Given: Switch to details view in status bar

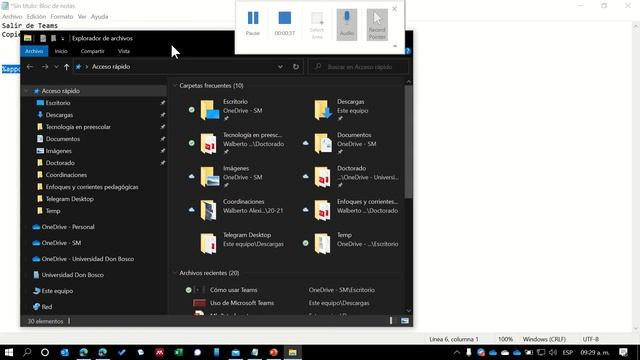Looking at the screenshot, I should click(x=391, y=321).
